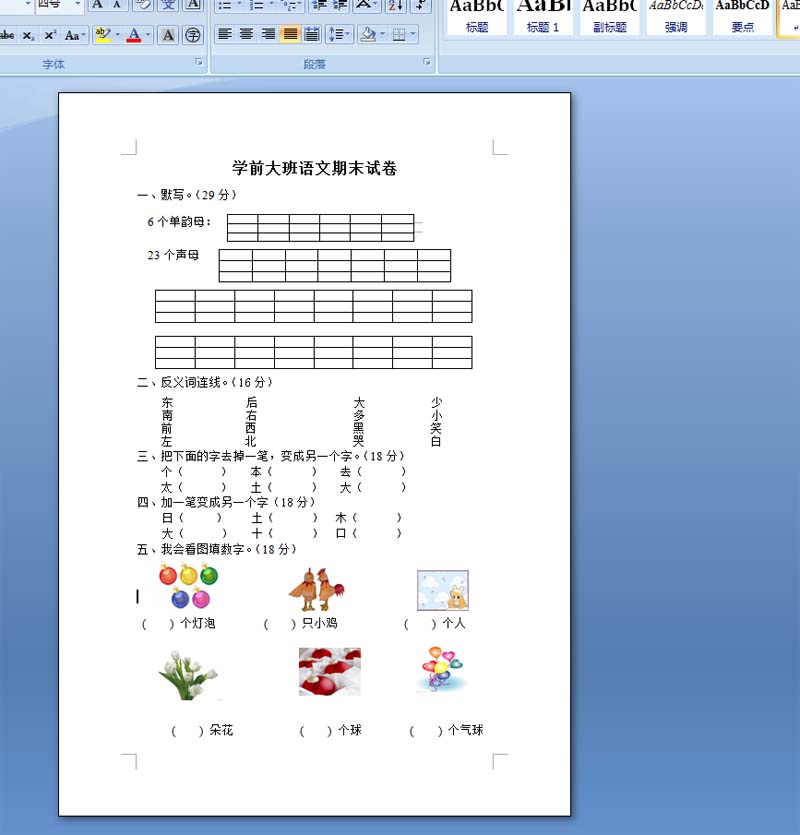800x835 pixels.
Task: Select the two chickens picture
Action: pos(316,589)
